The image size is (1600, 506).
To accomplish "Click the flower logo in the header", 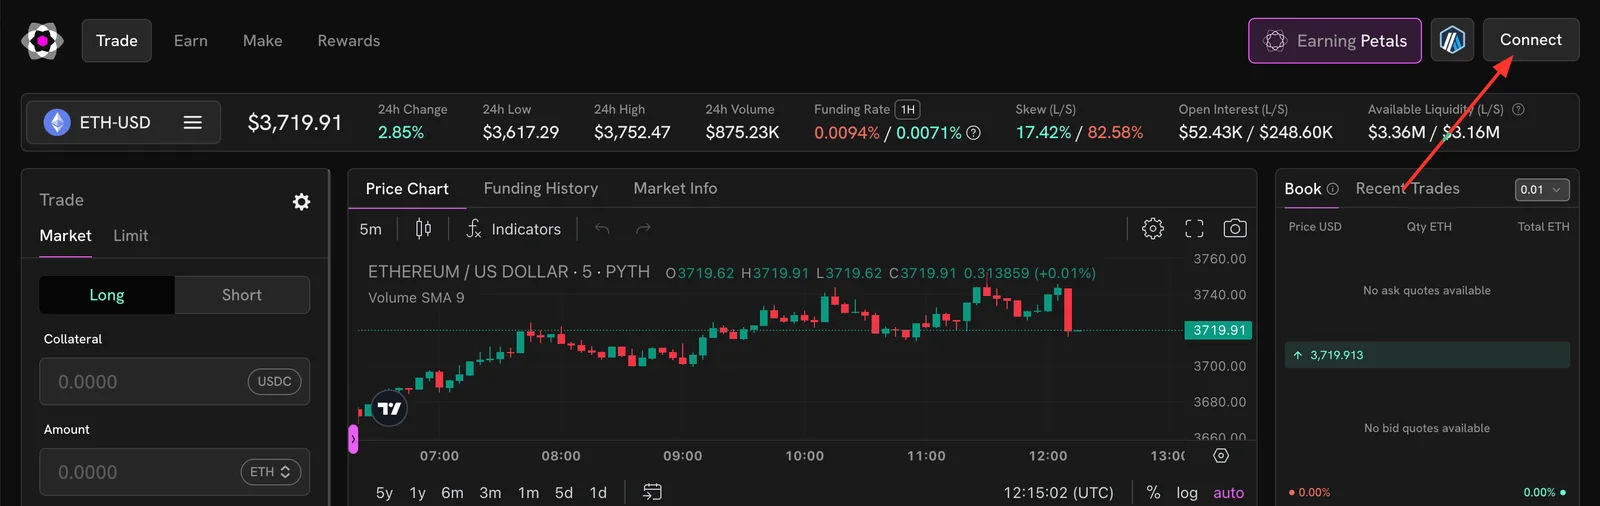I will (42, 41).
